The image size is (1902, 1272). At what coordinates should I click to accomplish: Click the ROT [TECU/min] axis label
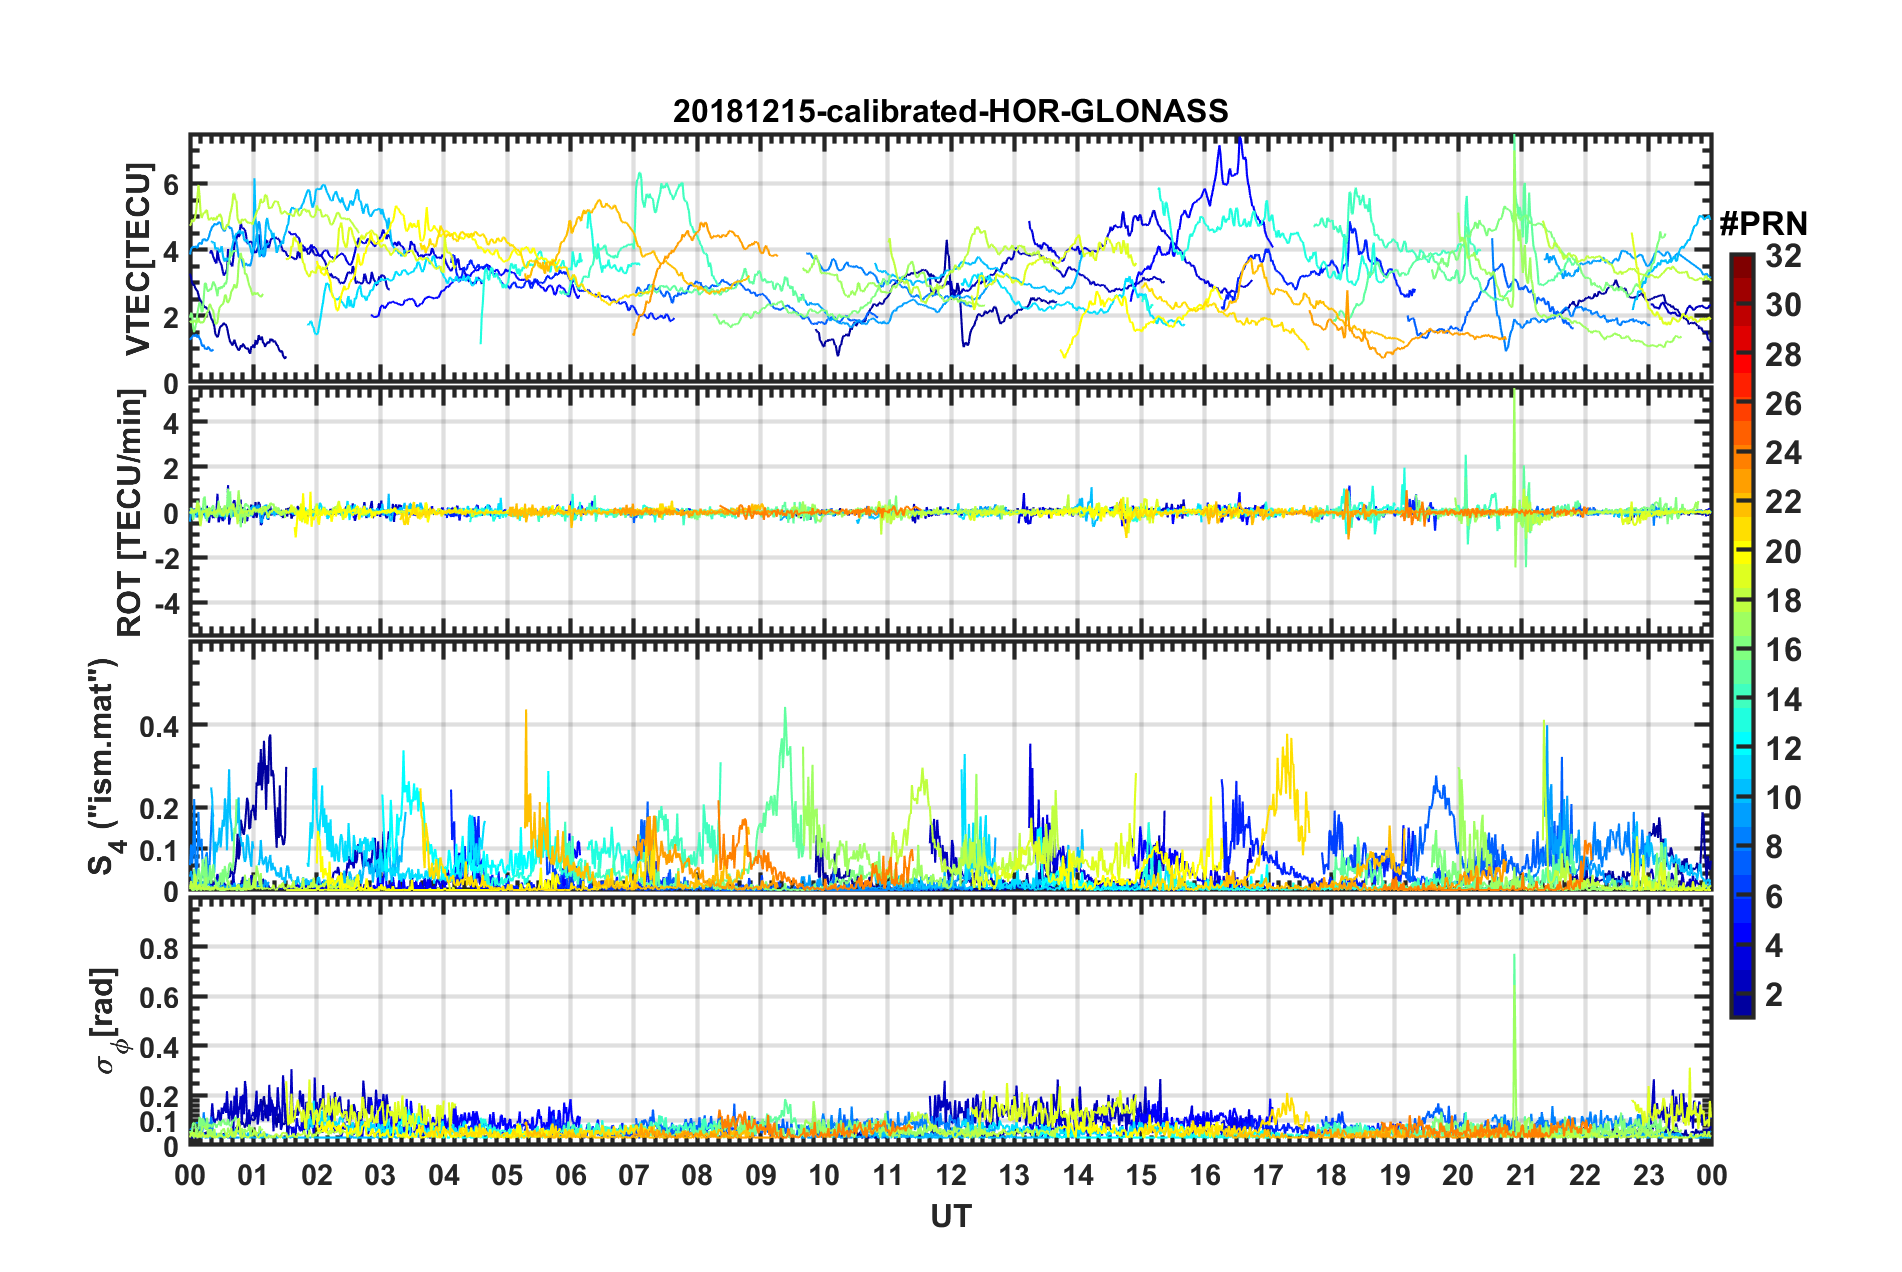tap(131, 513)
